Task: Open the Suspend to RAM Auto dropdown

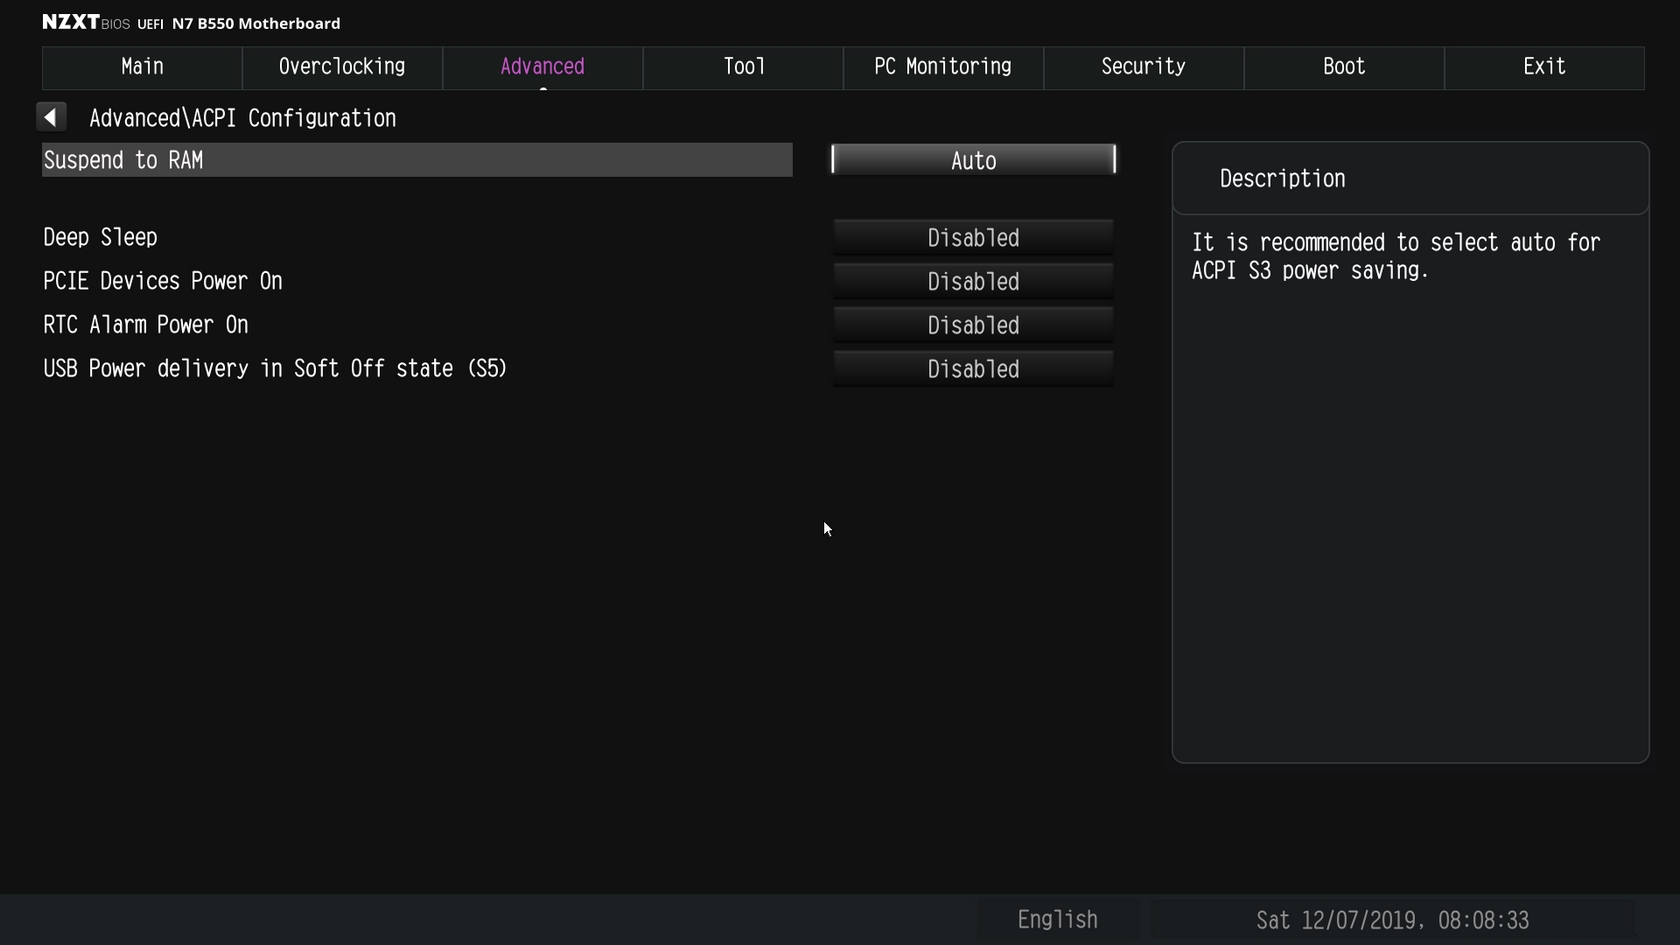Action: pos(973,160)
